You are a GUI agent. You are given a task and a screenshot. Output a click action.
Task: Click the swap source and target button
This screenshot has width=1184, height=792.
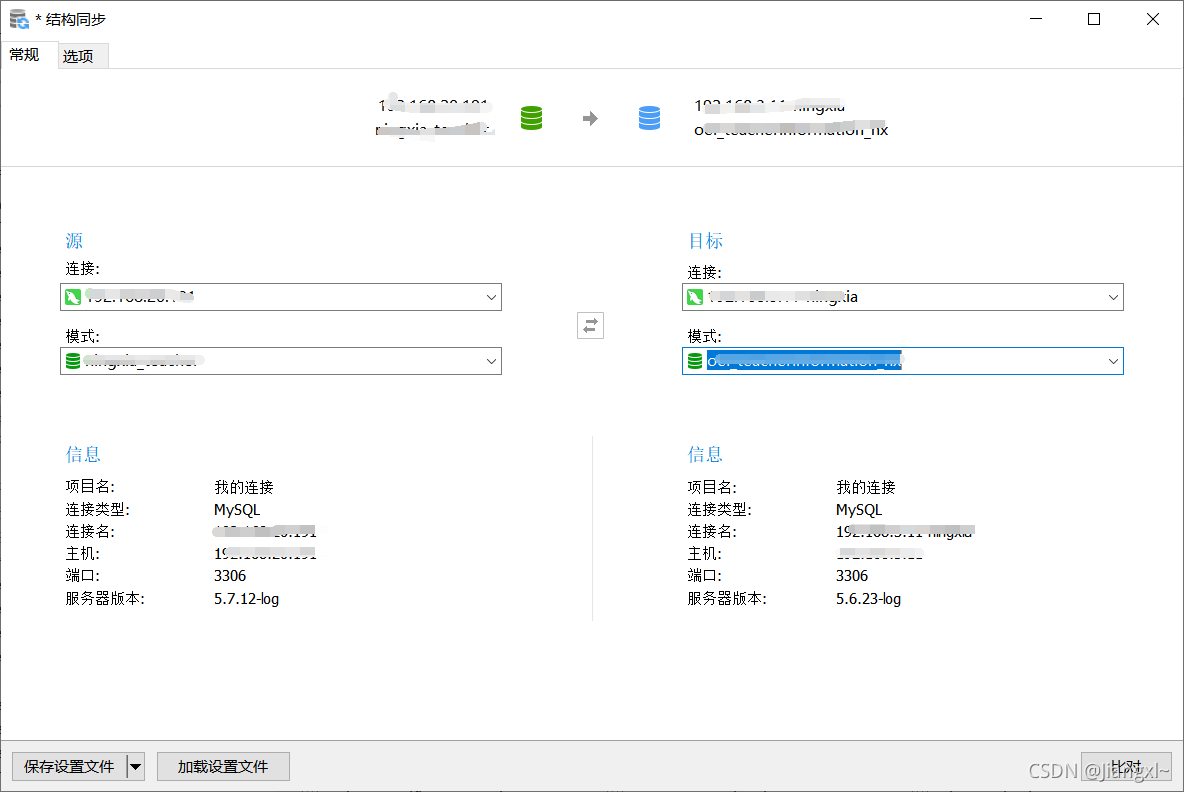590,325
